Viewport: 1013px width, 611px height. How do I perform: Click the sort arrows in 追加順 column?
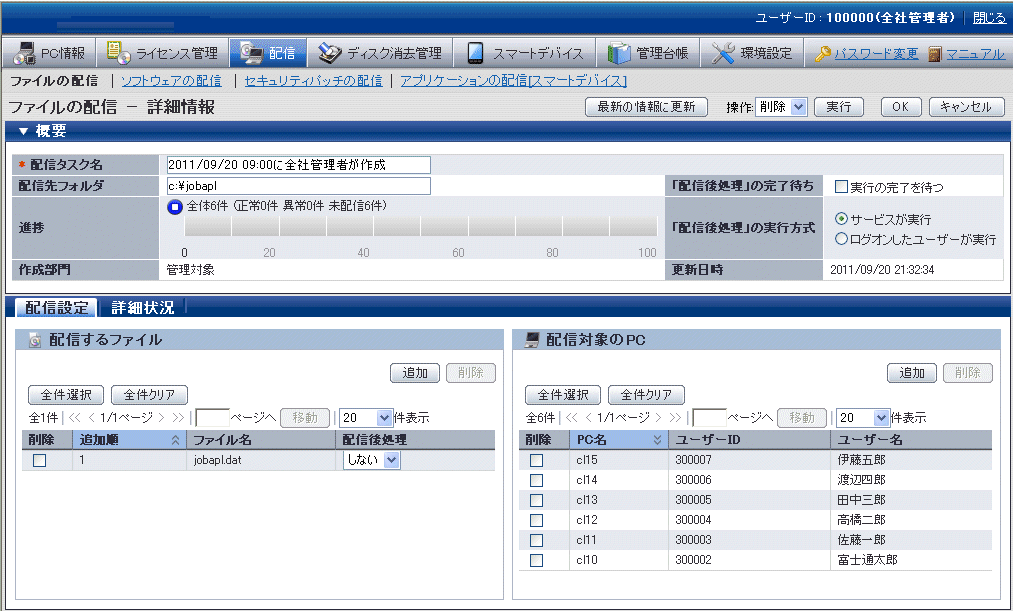point(176,440)
